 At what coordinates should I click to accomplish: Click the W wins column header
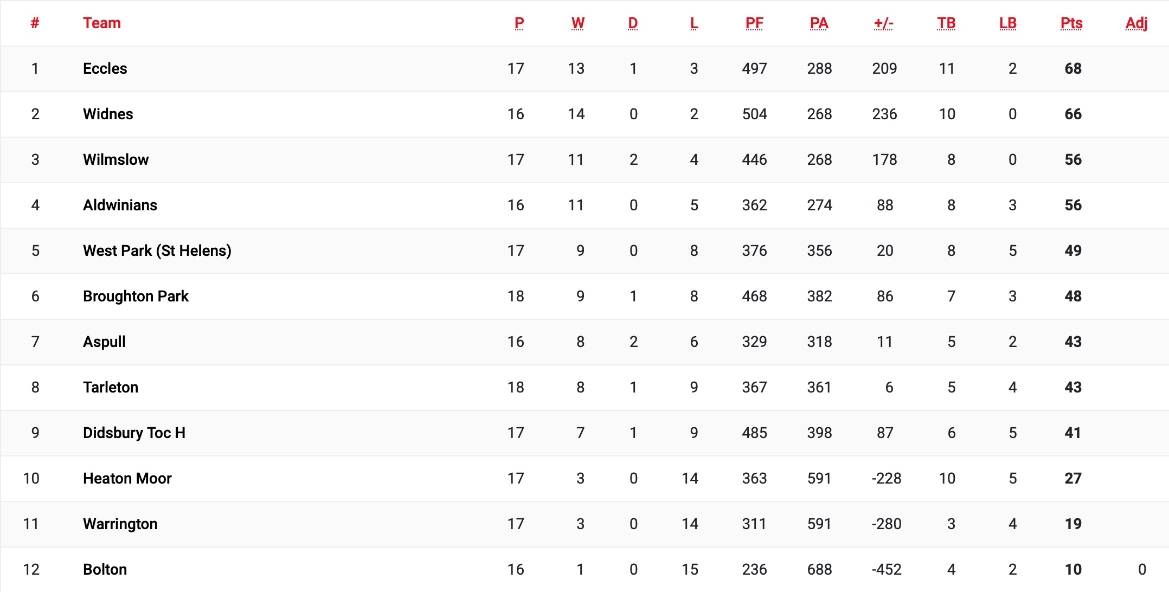pyautogui.click(x=579, y=23)
